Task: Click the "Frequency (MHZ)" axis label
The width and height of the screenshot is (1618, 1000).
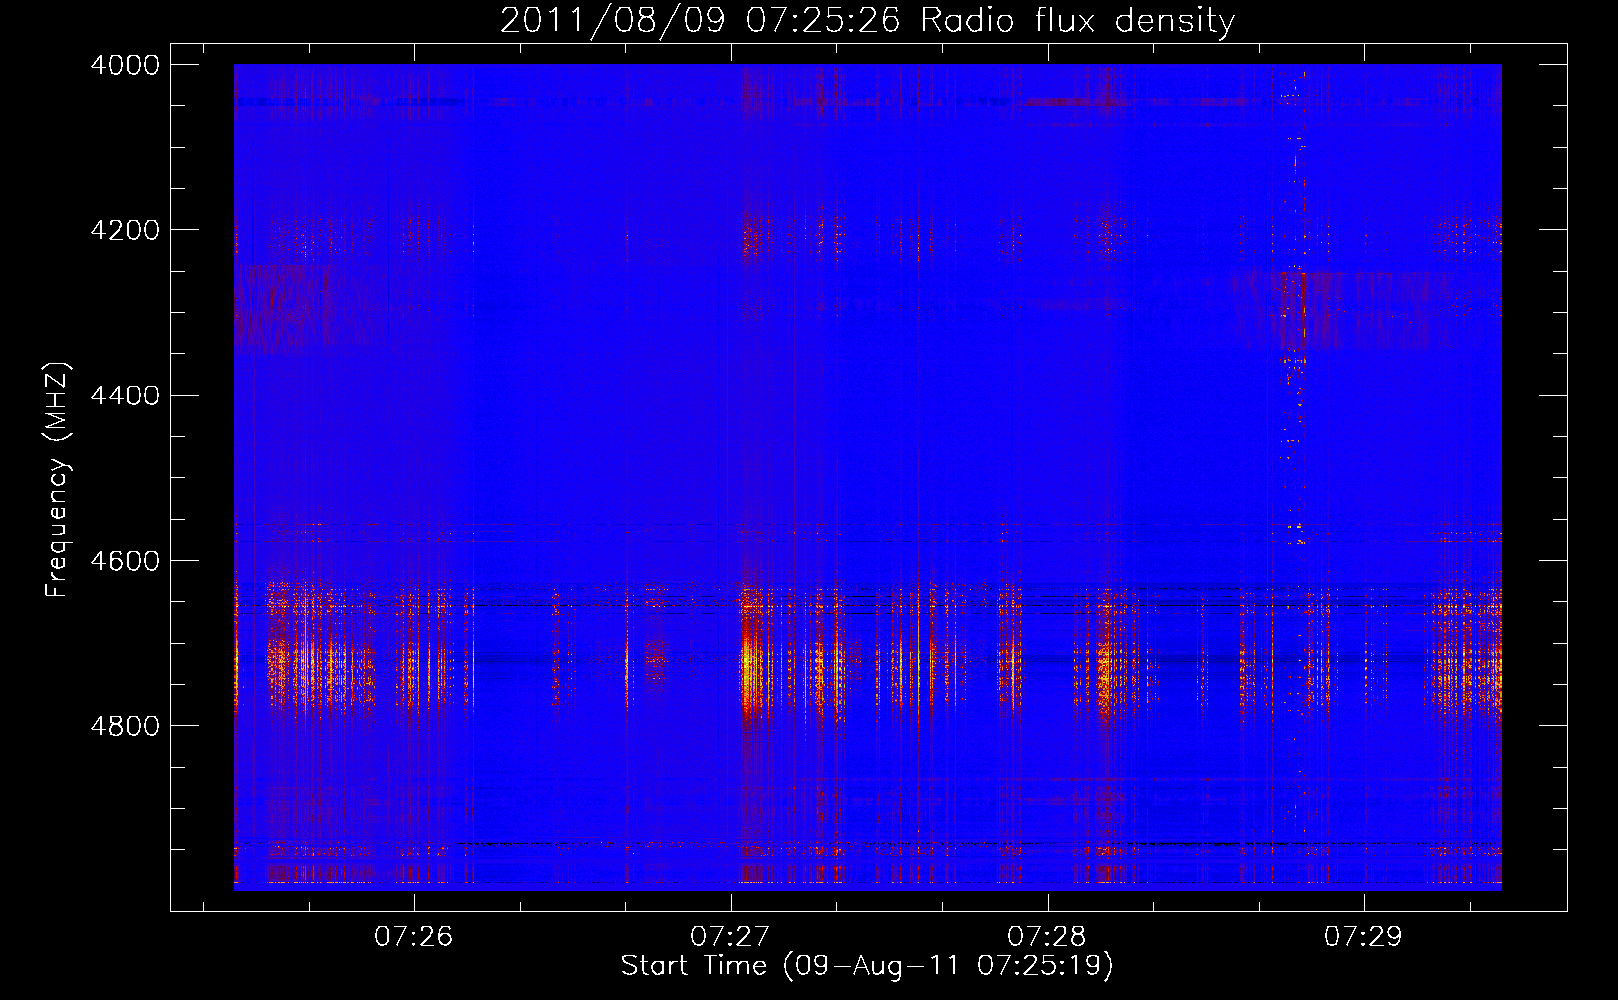Action: (57, 480)
